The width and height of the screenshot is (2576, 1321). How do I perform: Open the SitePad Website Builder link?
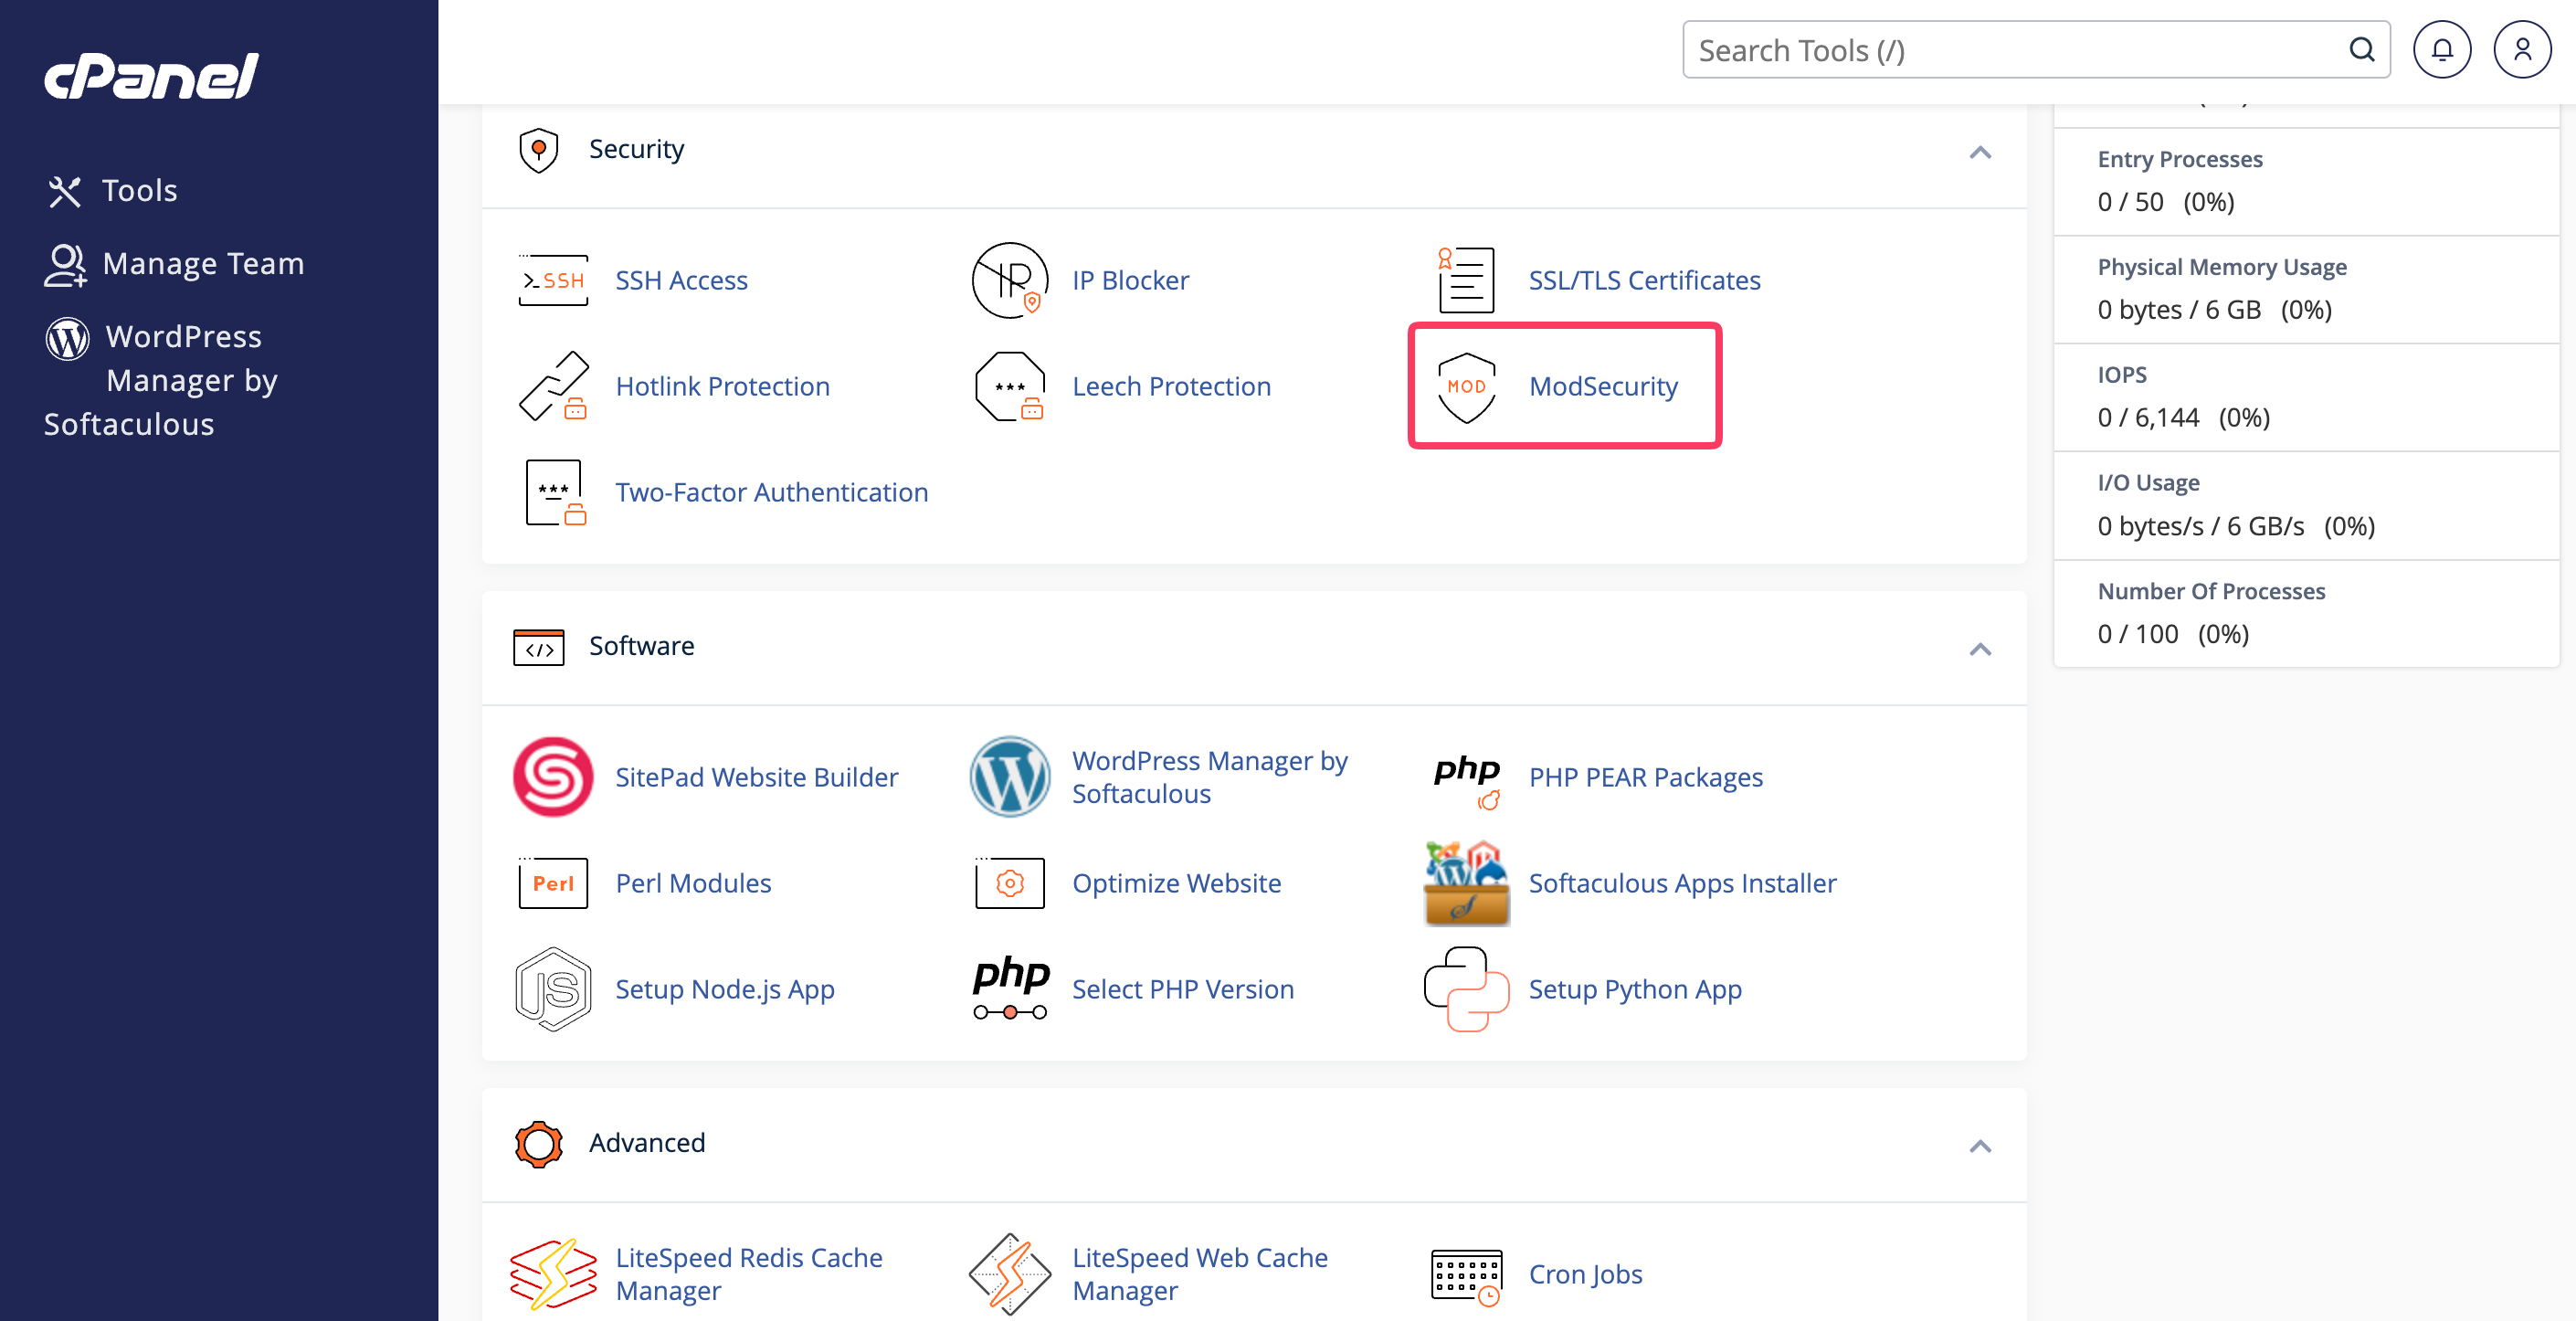[756, 777]
